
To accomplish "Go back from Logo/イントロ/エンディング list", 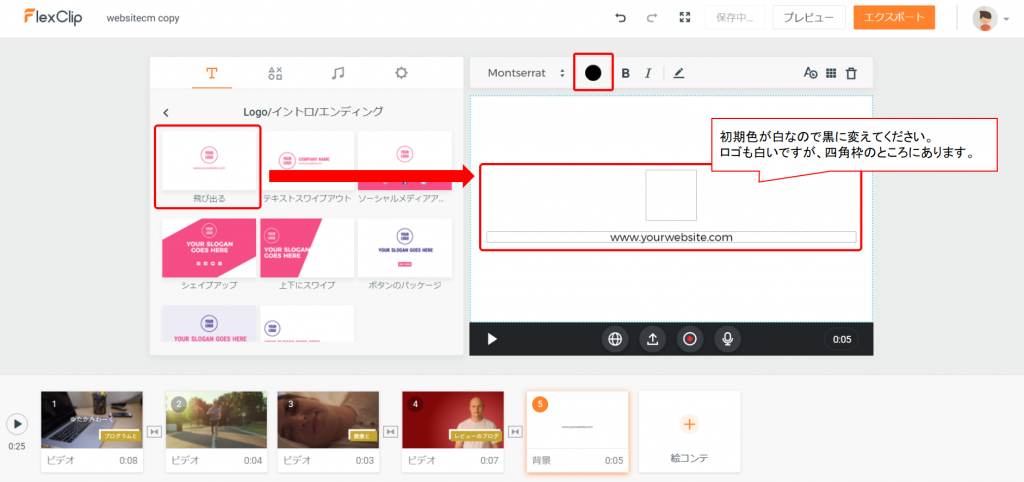I will click(x=166, y=112).
